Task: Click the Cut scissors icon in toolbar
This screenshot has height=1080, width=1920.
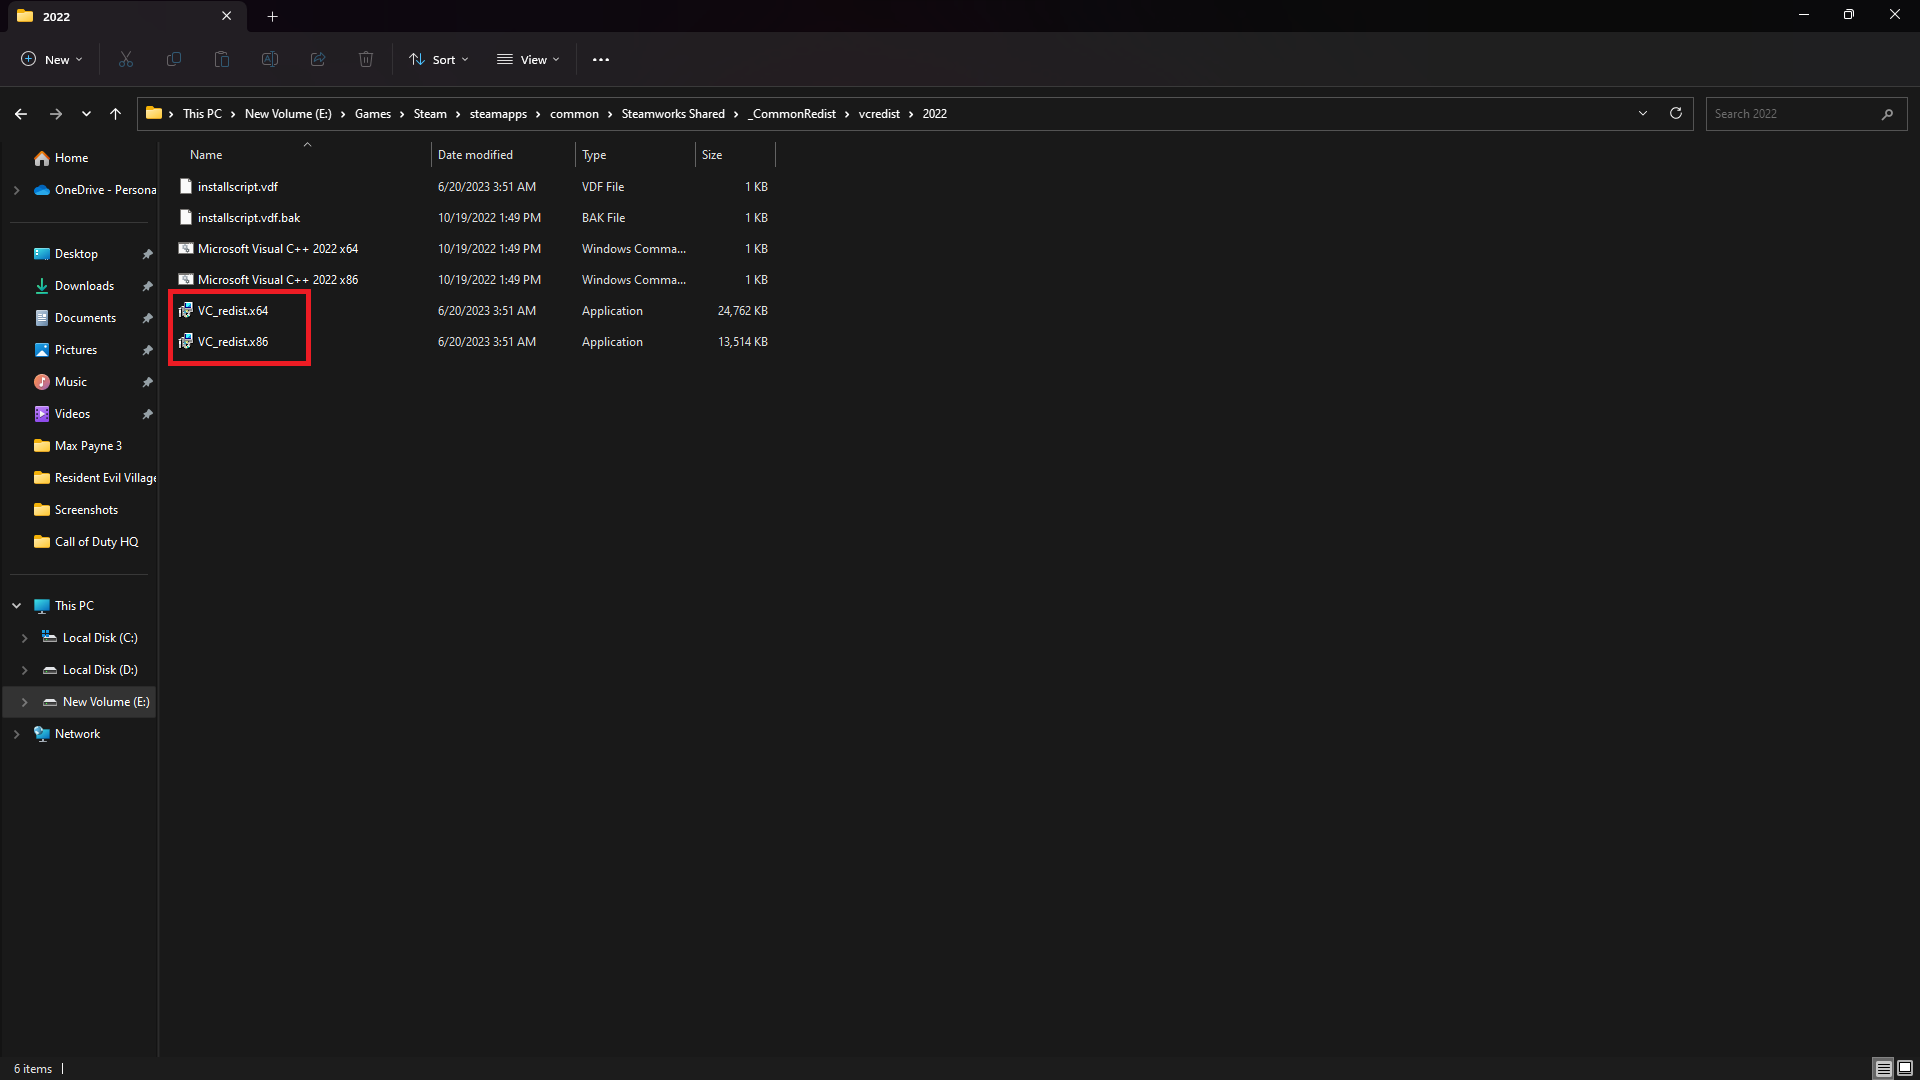Action: click(126, 60)
